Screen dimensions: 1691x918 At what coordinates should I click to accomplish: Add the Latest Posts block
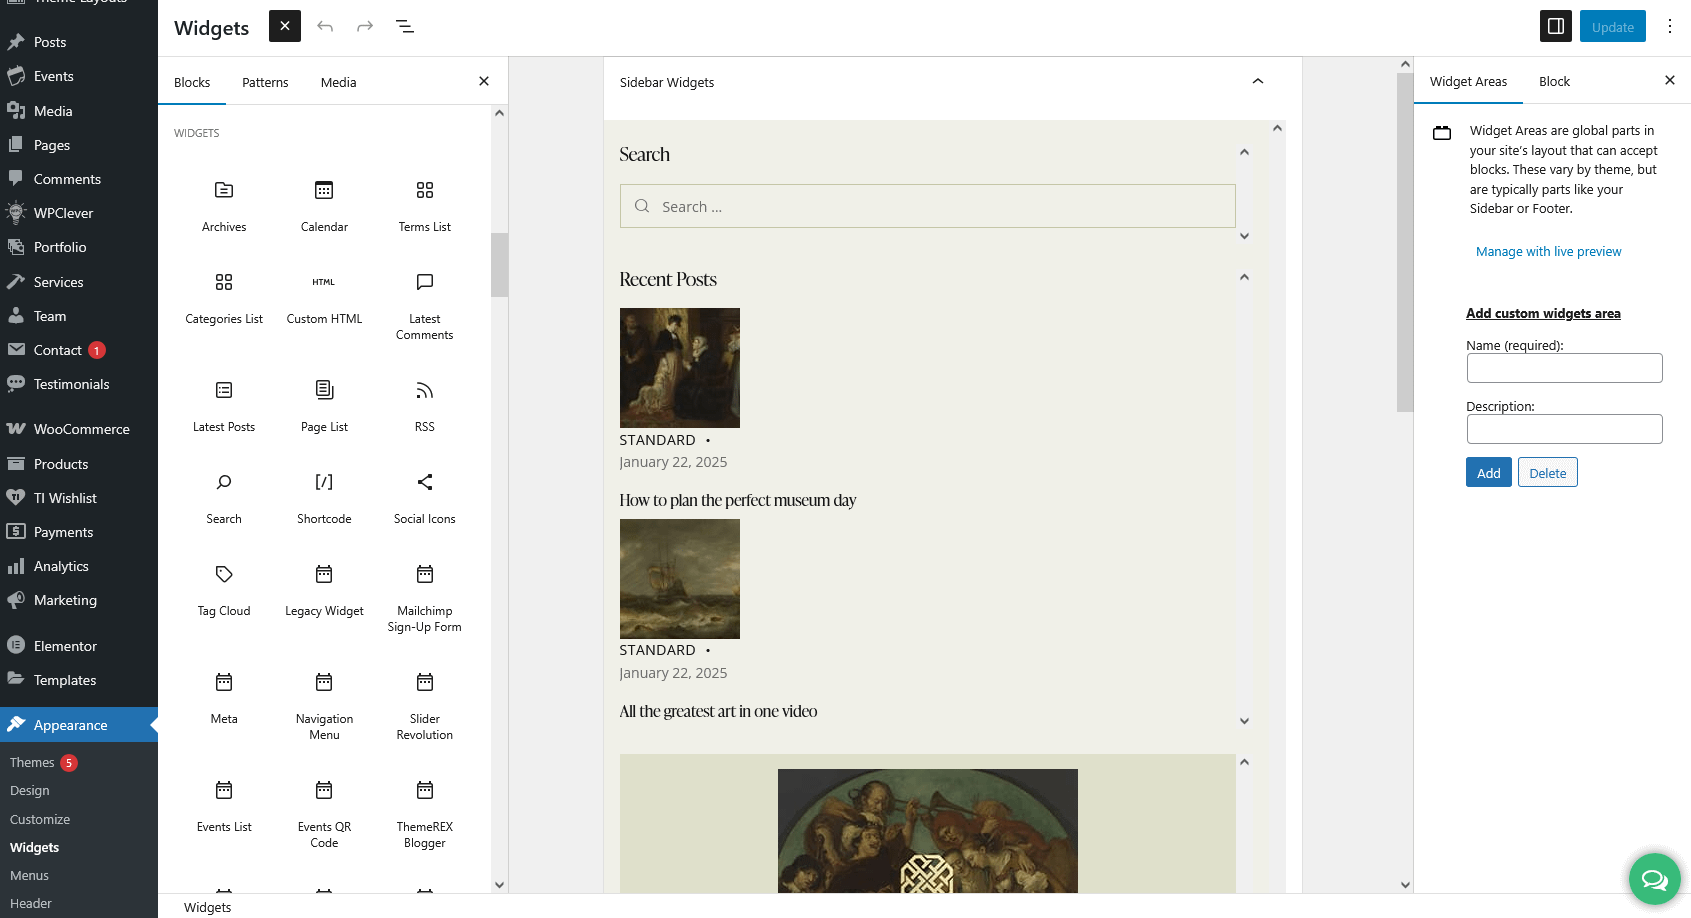(224, 407)
